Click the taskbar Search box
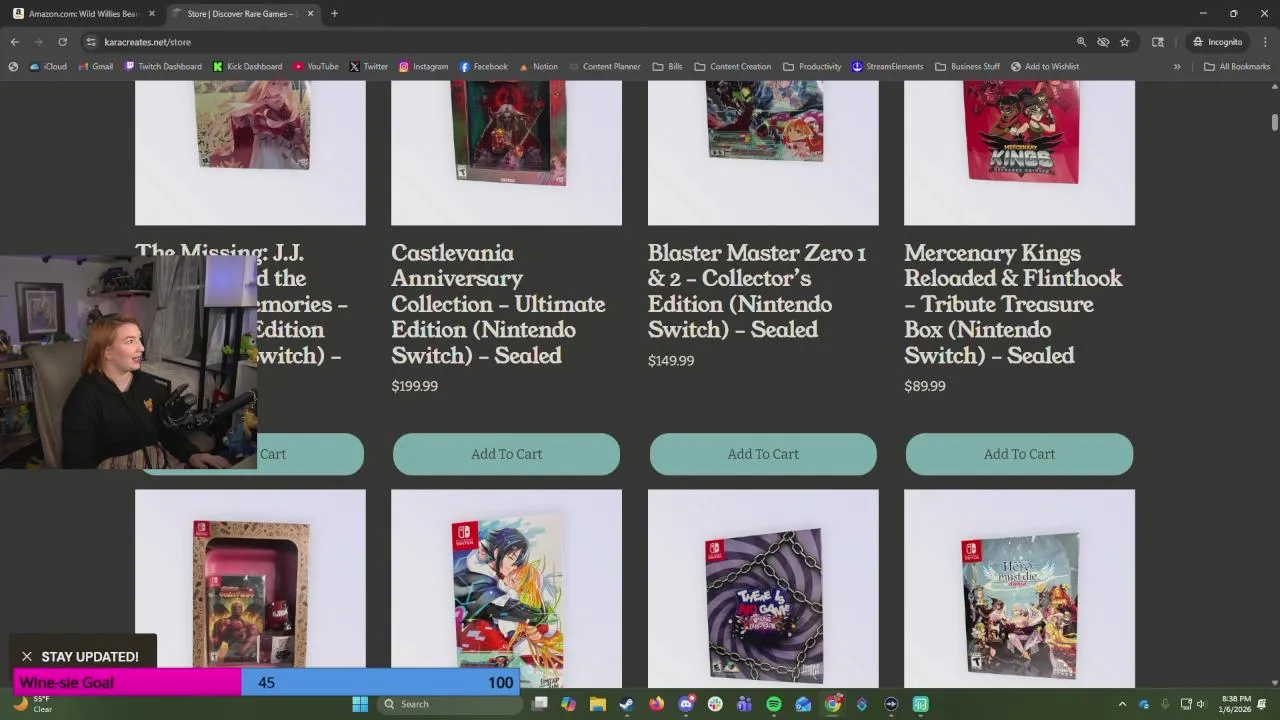 coord(449,704)
